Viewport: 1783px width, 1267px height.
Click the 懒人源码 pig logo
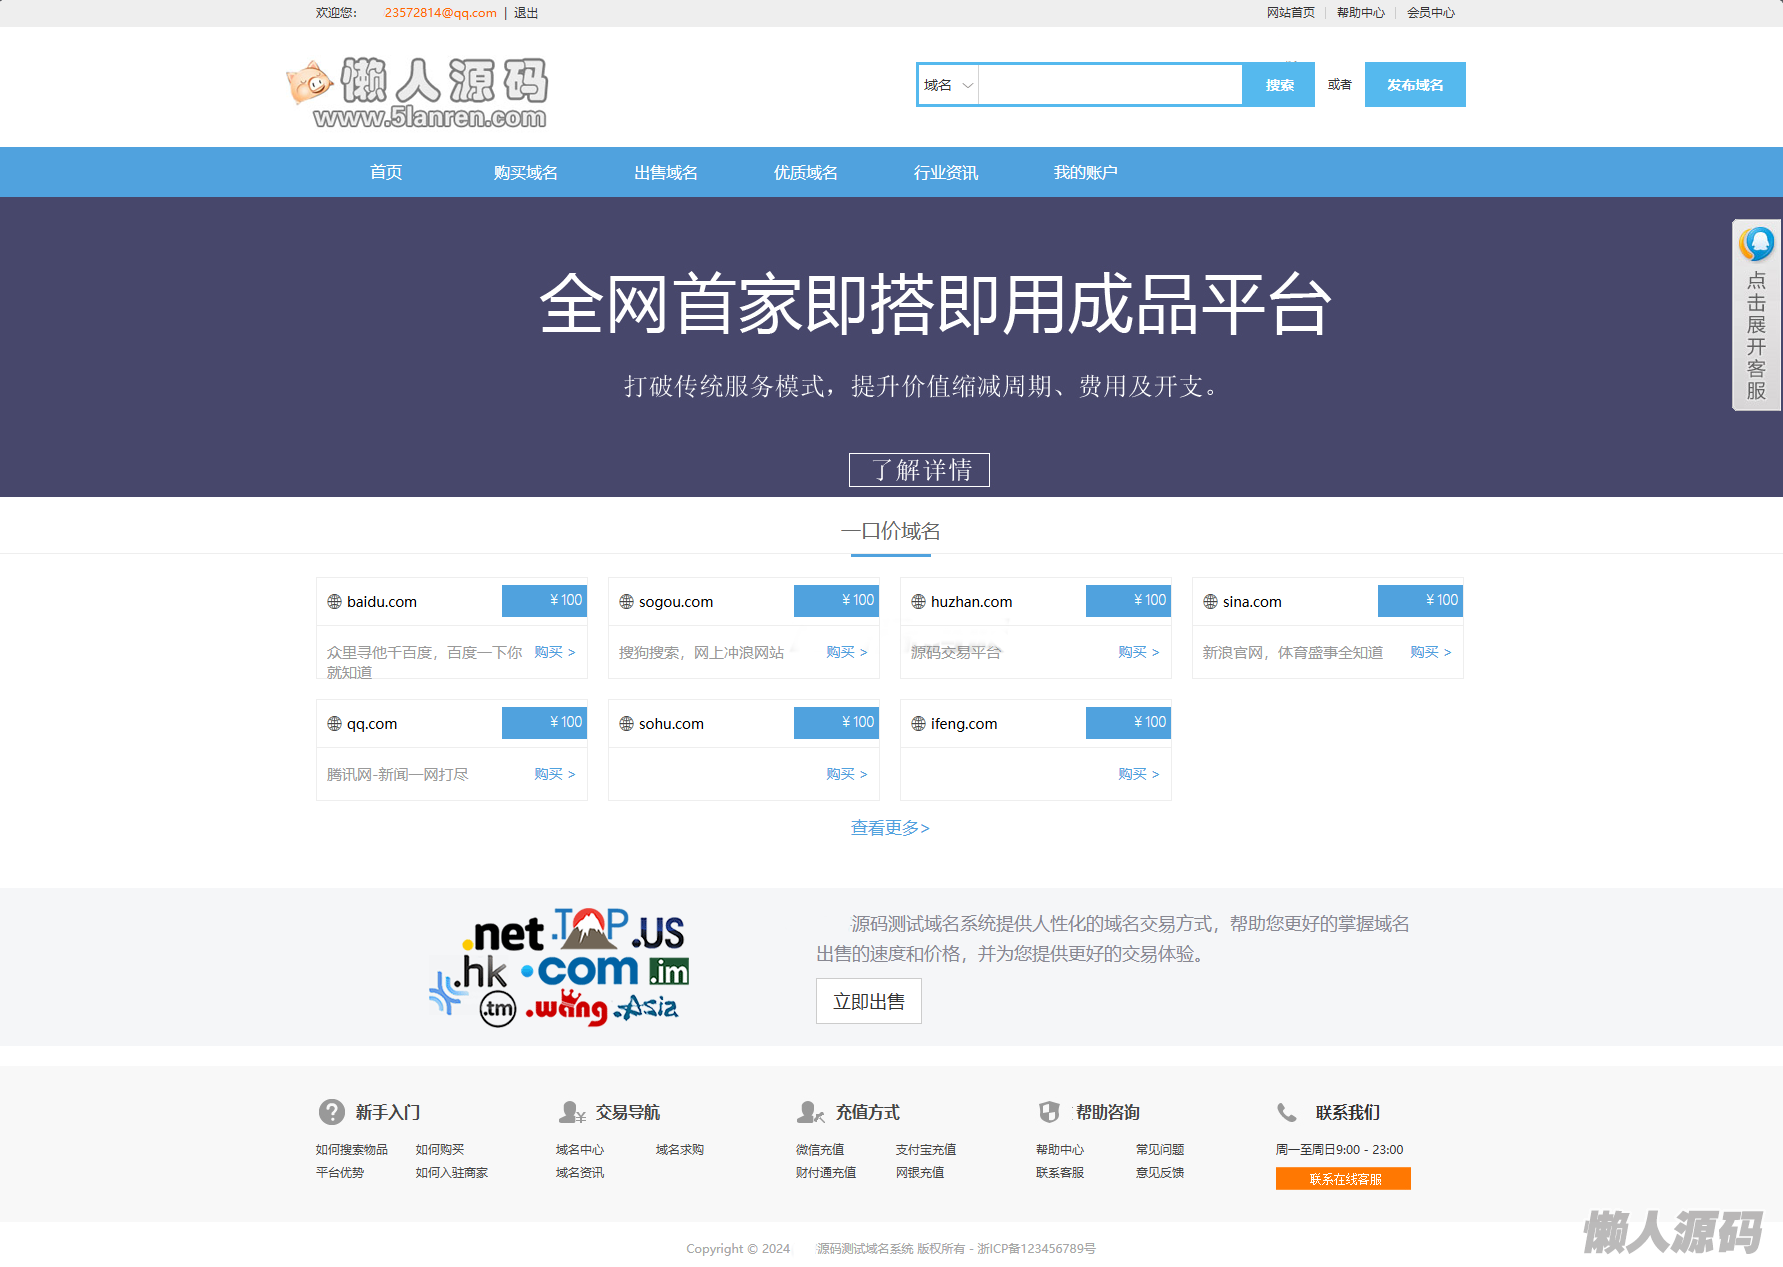pos(416,93)
